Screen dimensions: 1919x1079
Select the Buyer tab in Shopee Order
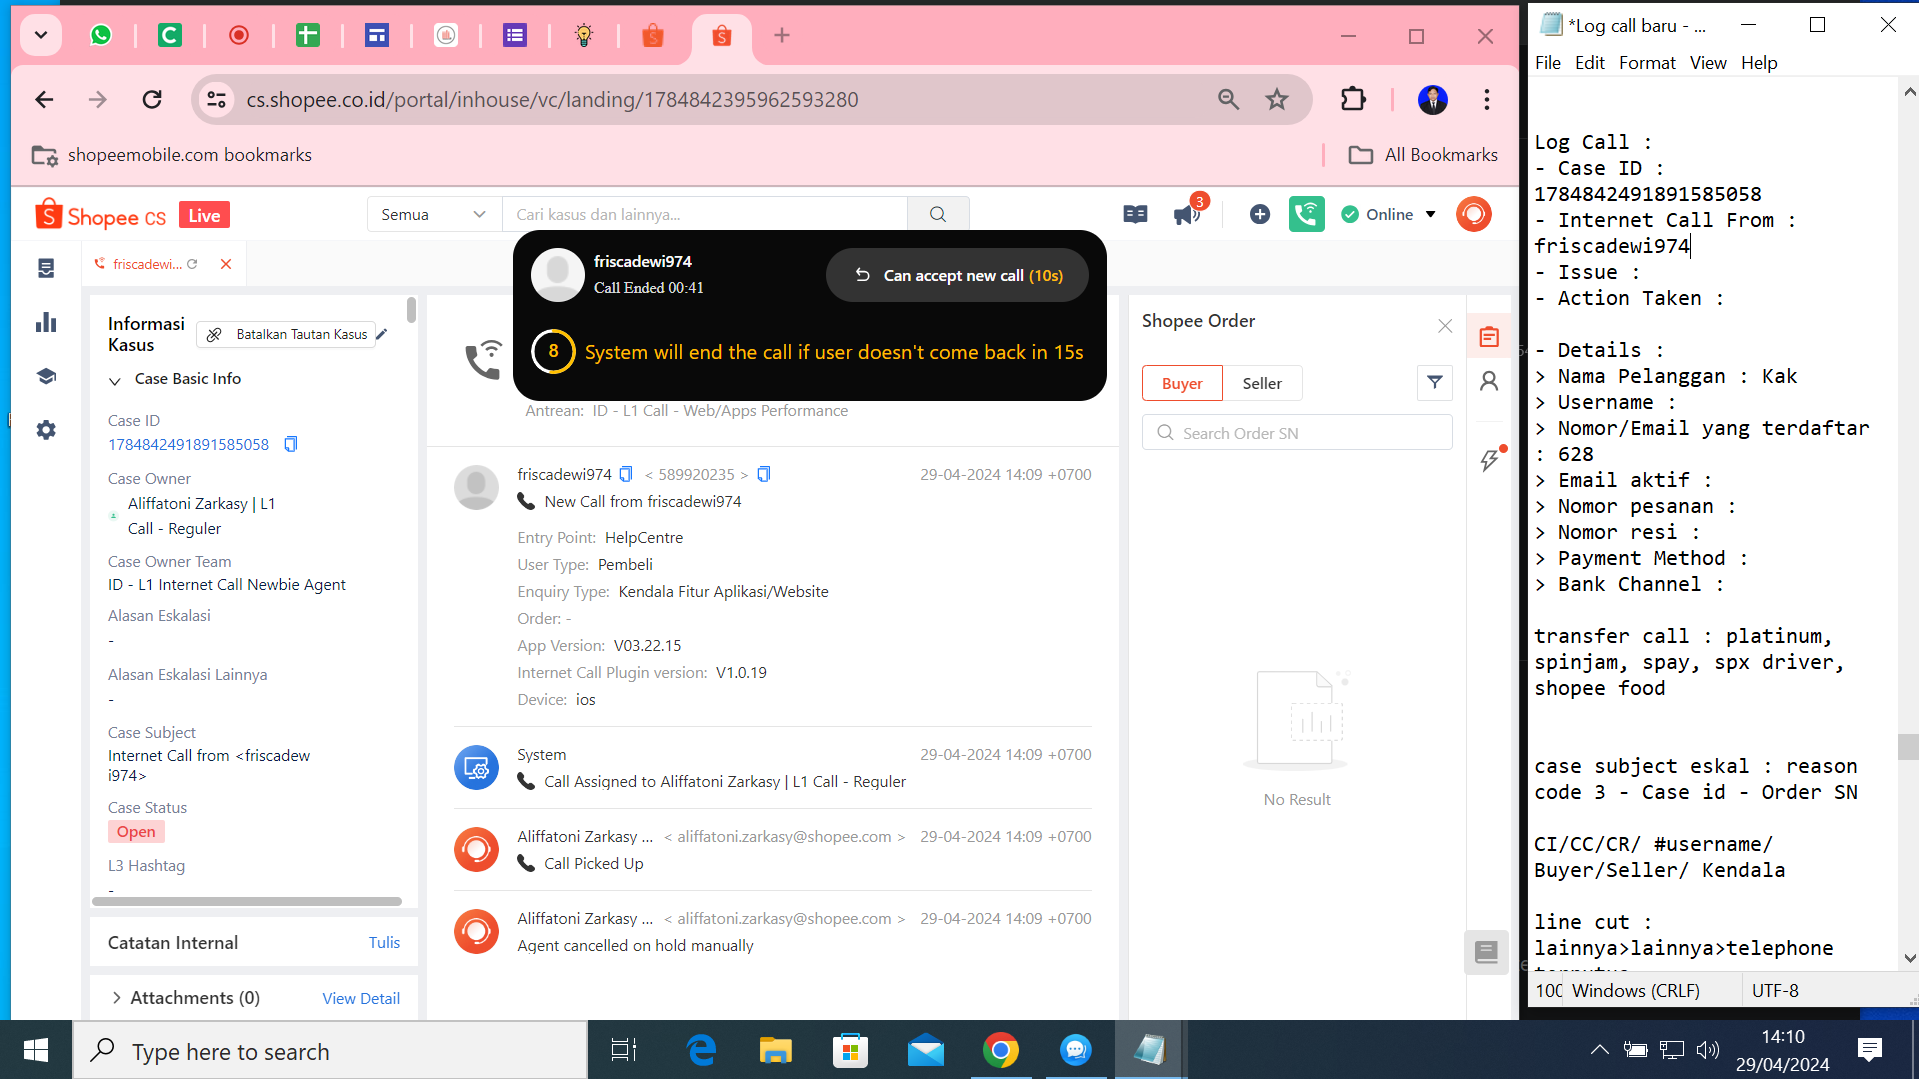click(x=1182, y=383)
